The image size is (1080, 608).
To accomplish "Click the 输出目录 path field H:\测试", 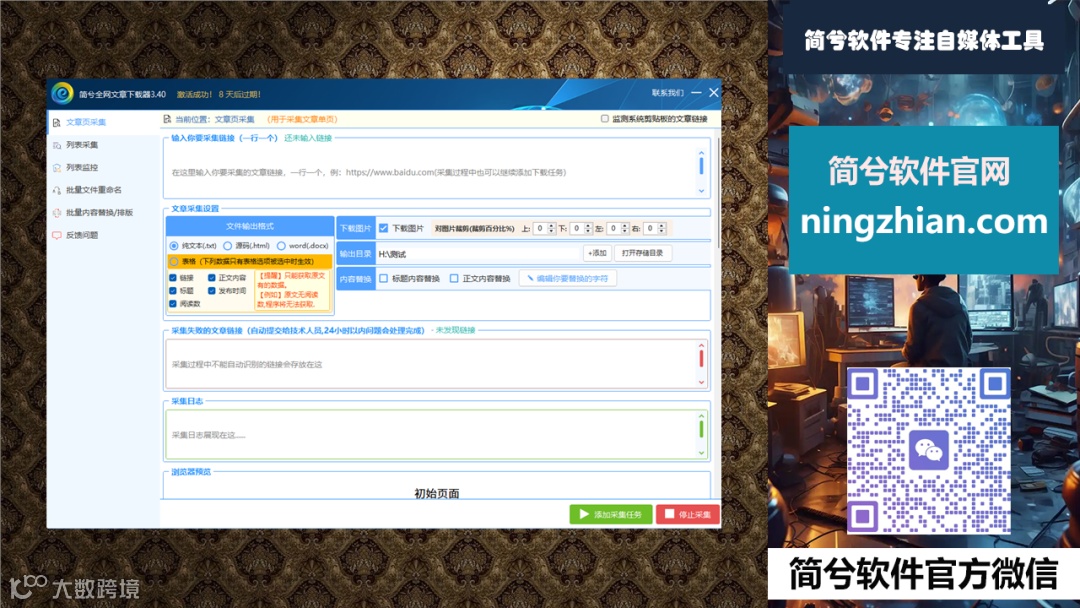I will coord(478,254).
